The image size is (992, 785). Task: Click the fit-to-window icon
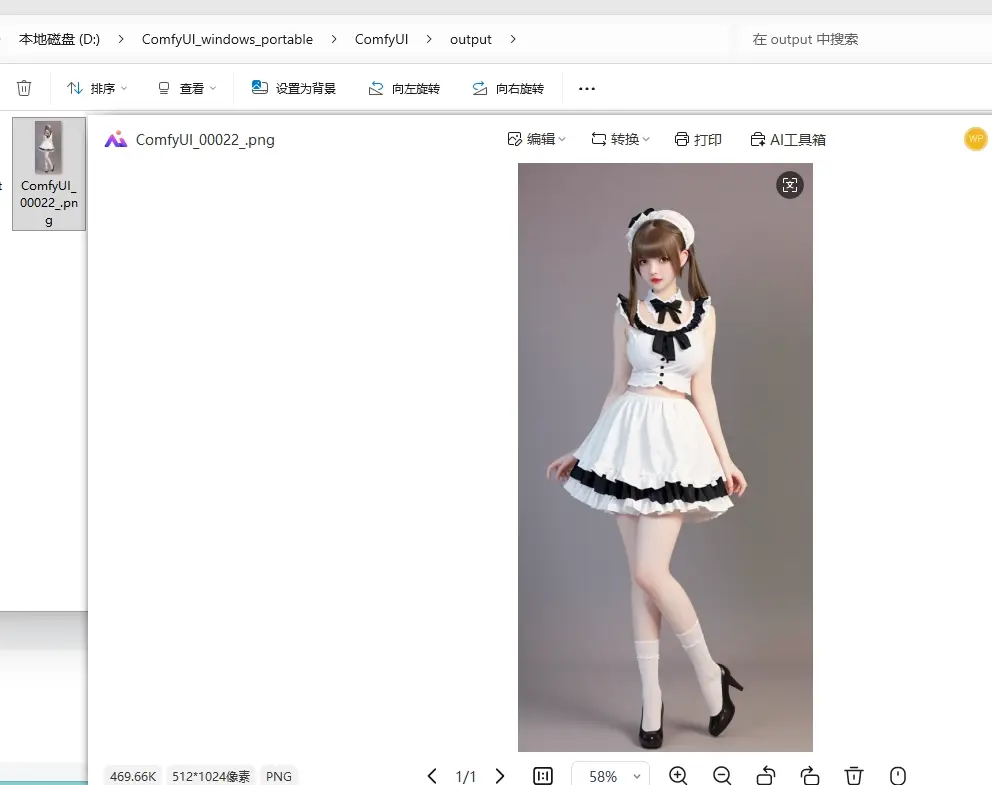543,775
